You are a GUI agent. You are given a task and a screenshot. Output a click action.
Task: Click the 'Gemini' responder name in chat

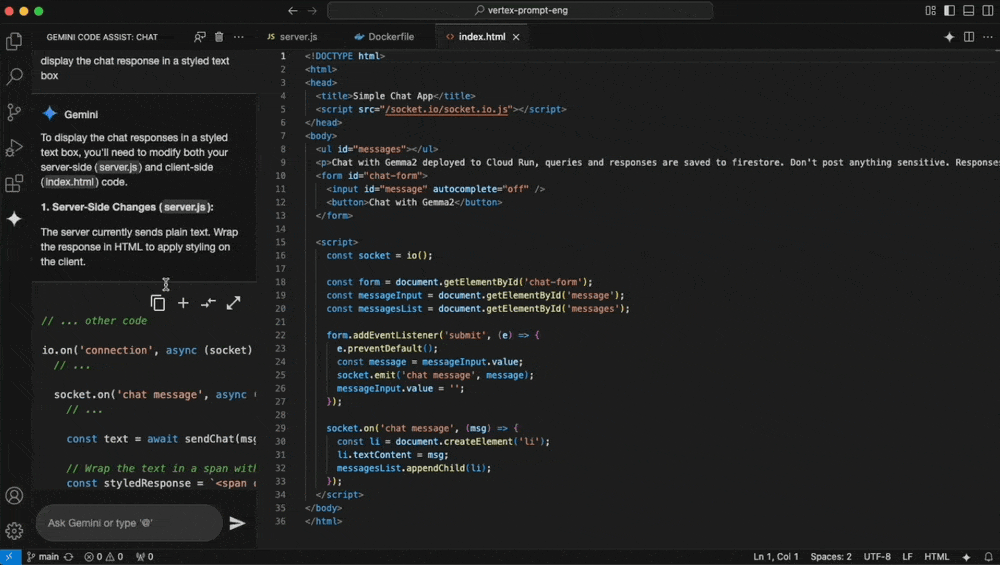[81, 115]
